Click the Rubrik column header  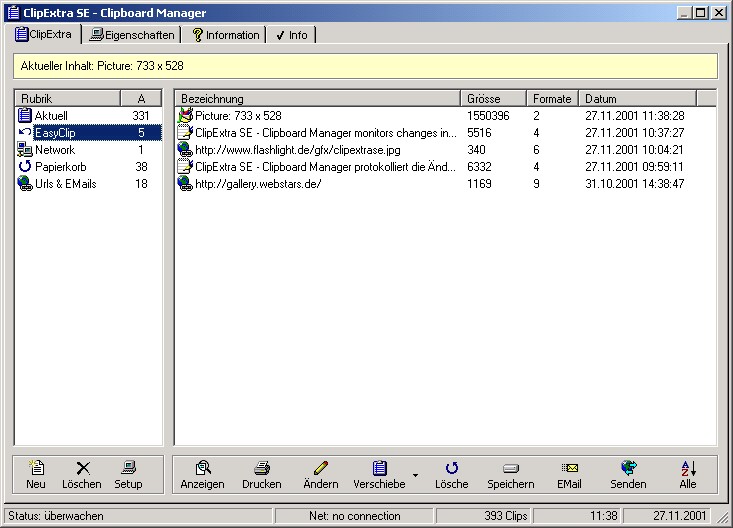click(x=68, y=99)
